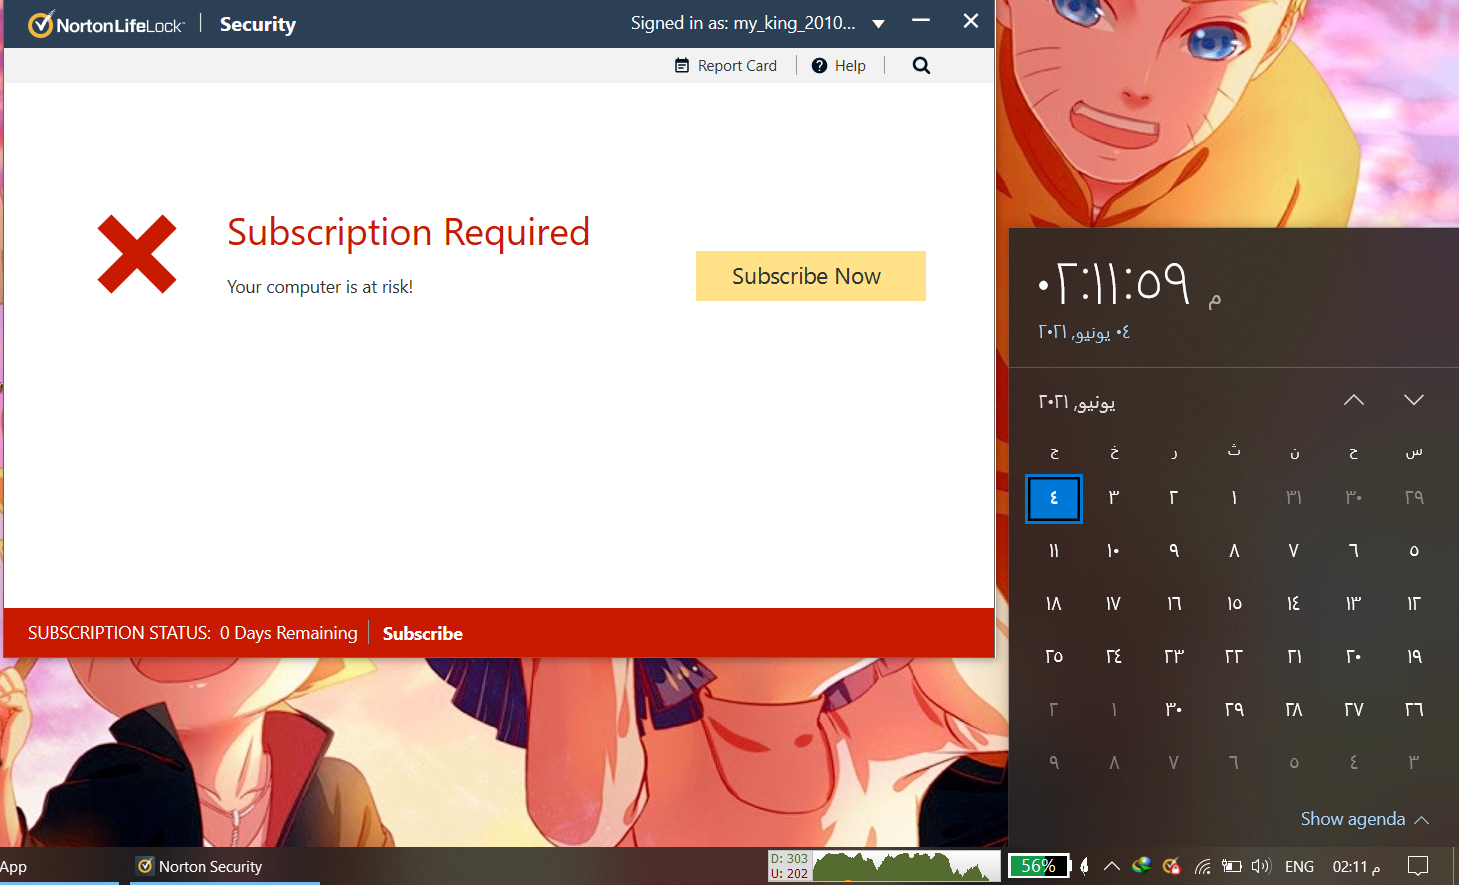
Task: Go to next month with down chevron
Action: tap(1414, 400)
